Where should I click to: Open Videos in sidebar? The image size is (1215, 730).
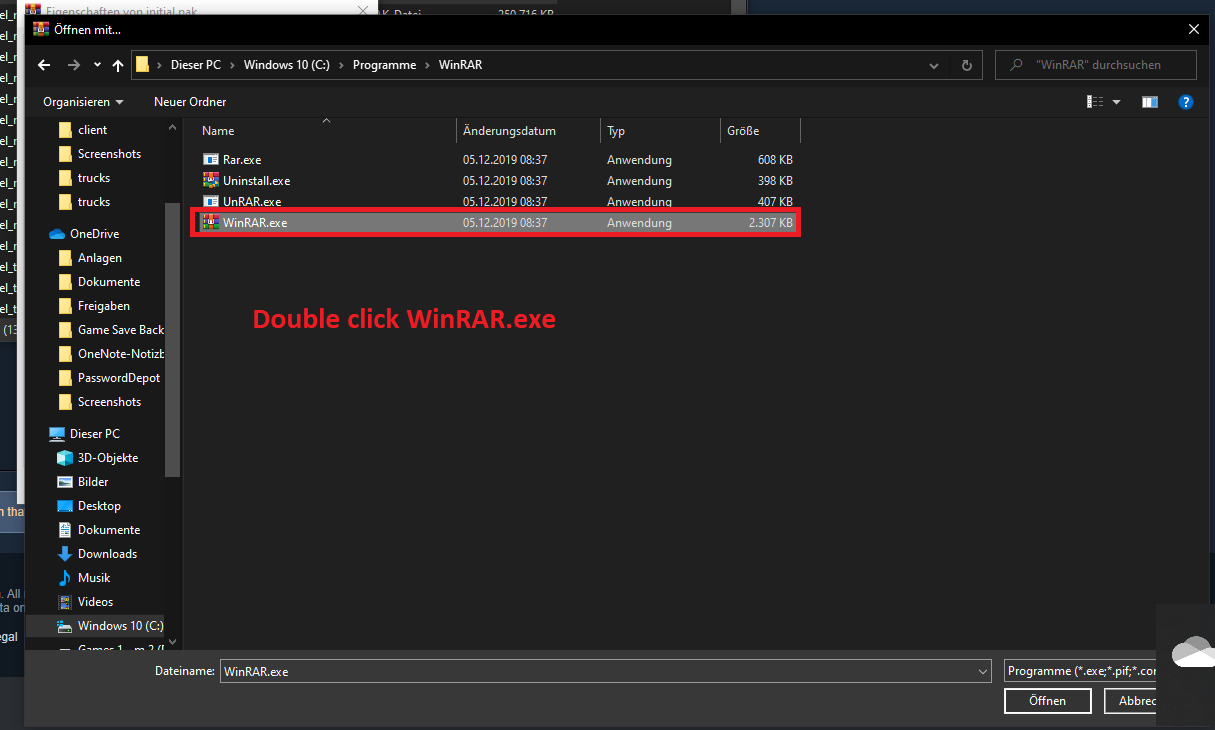[x=95, y=602]
